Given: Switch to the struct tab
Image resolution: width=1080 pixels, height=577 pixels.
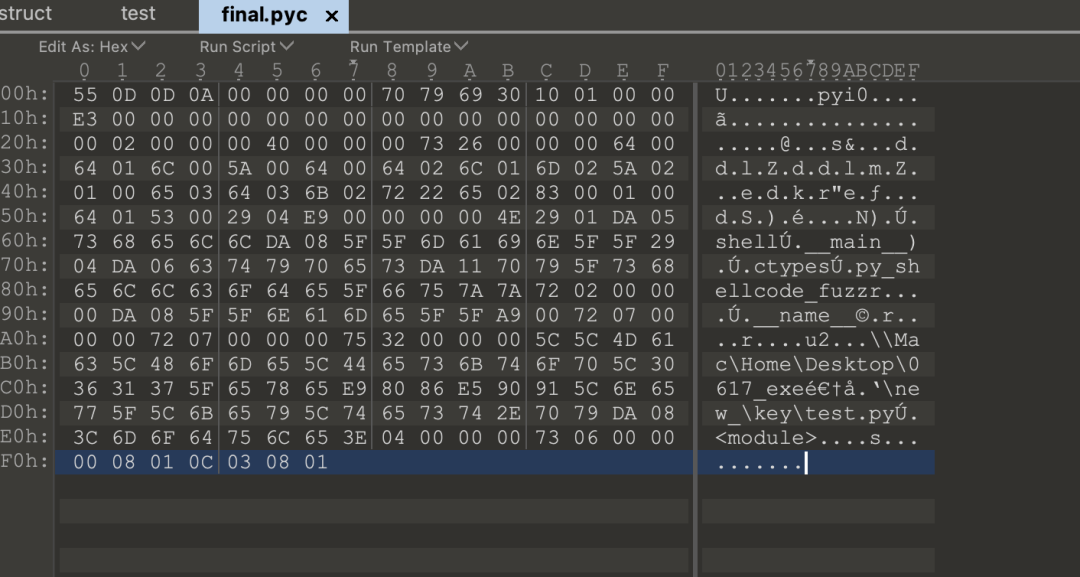Looking at the screenshot, I should coord(25,14).
